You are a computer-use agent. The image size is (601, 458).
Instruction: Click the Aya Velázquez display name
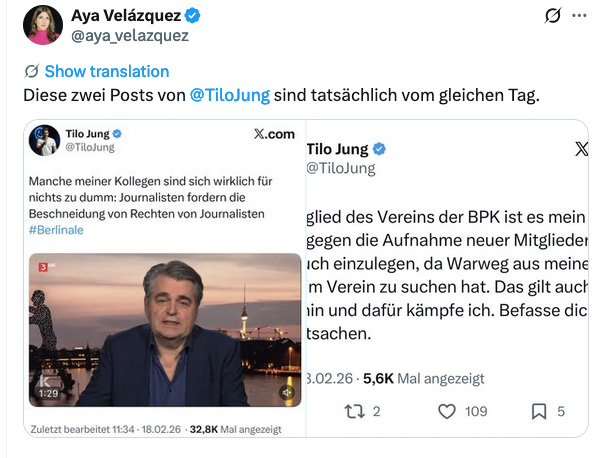126,16
